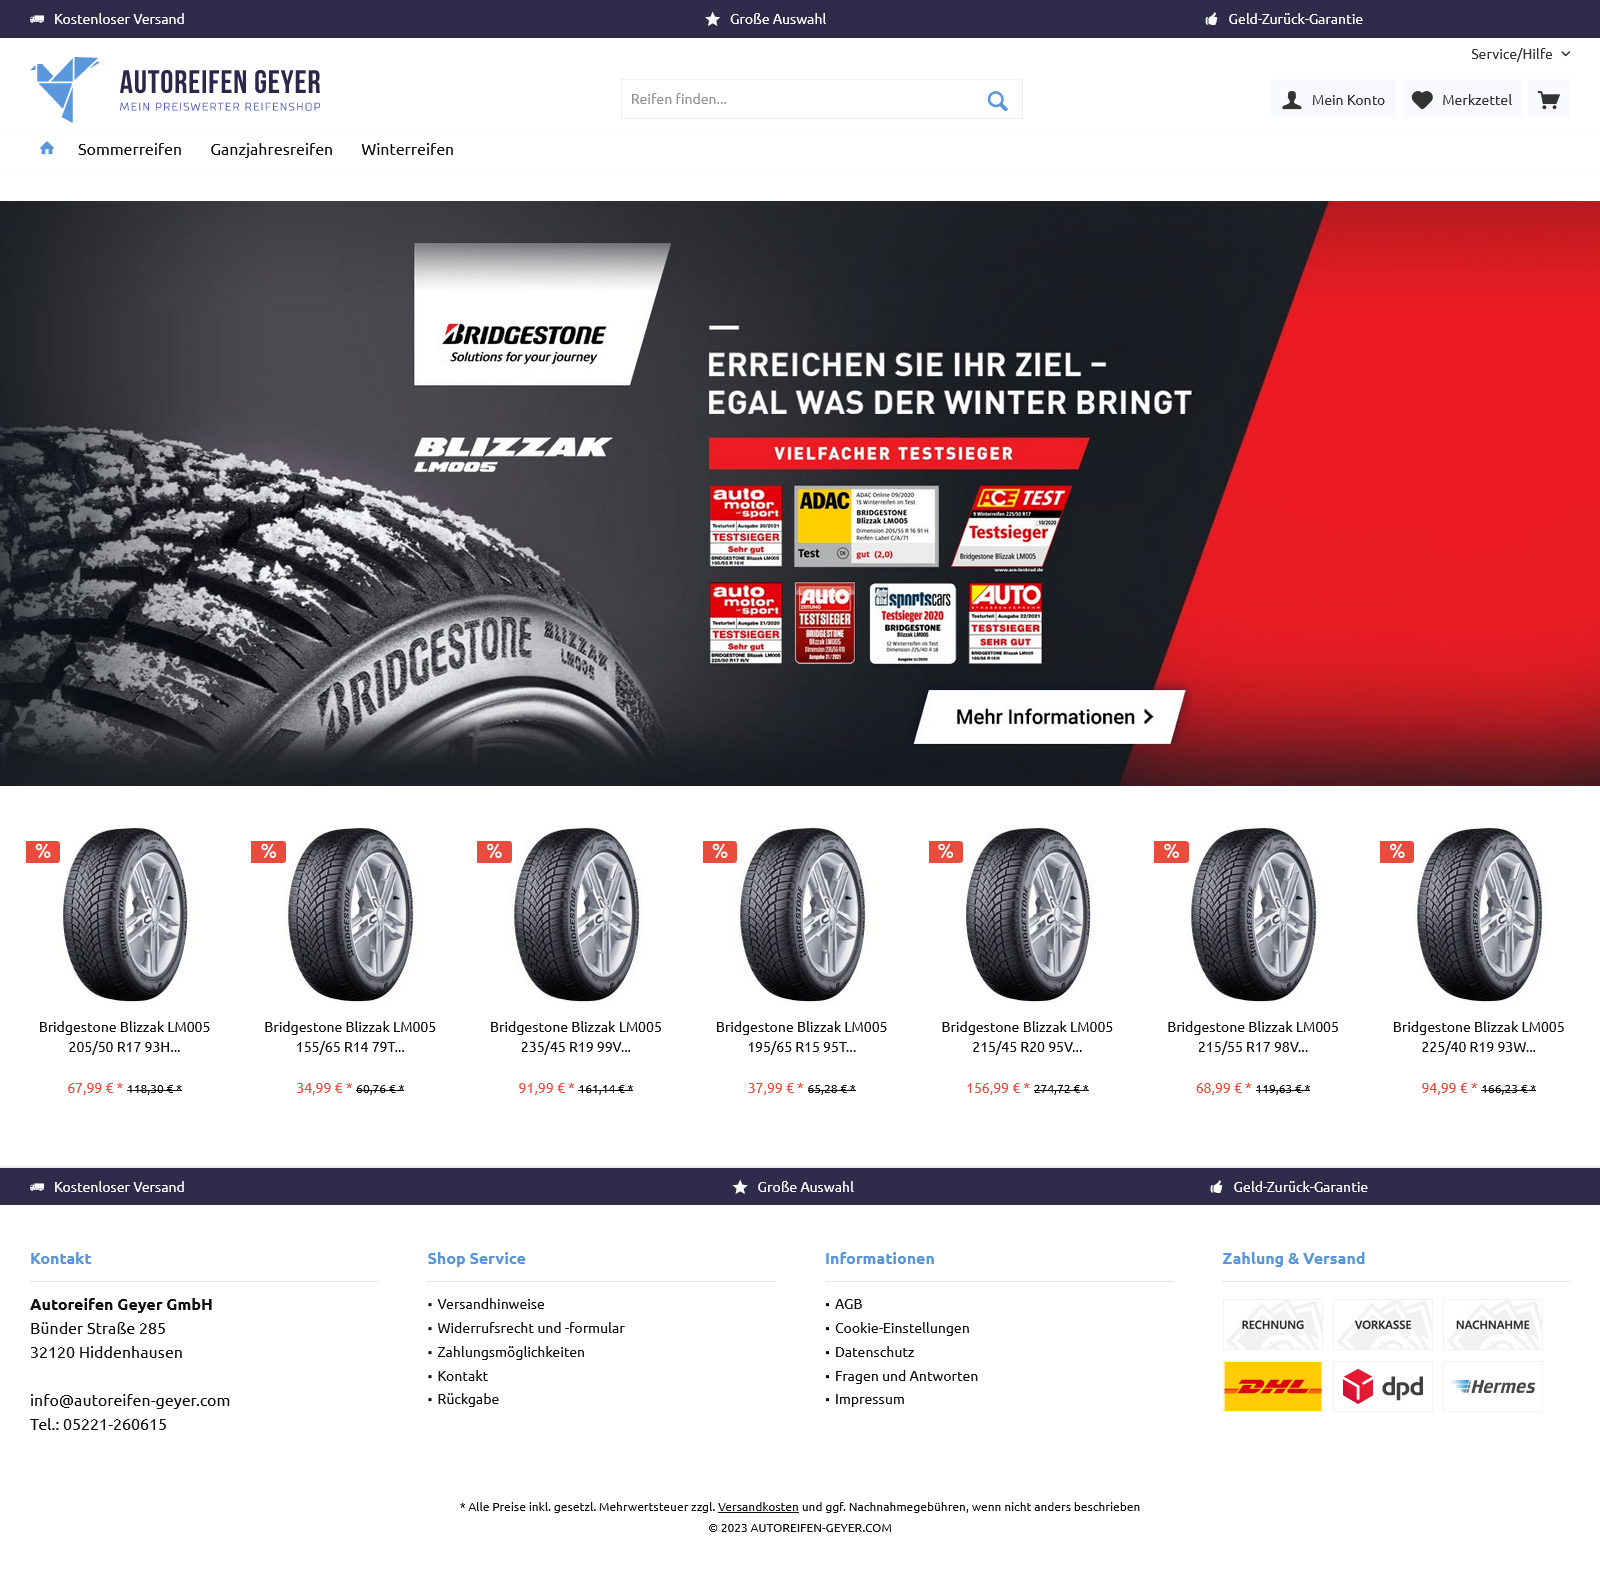Open the Winterreifen menu

click(x=407, y=149)
